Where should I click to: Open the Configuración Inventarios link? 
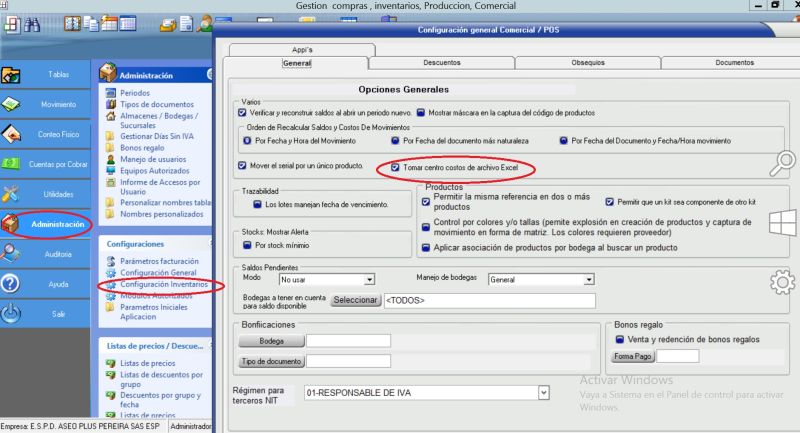click(x=164, y=285)
